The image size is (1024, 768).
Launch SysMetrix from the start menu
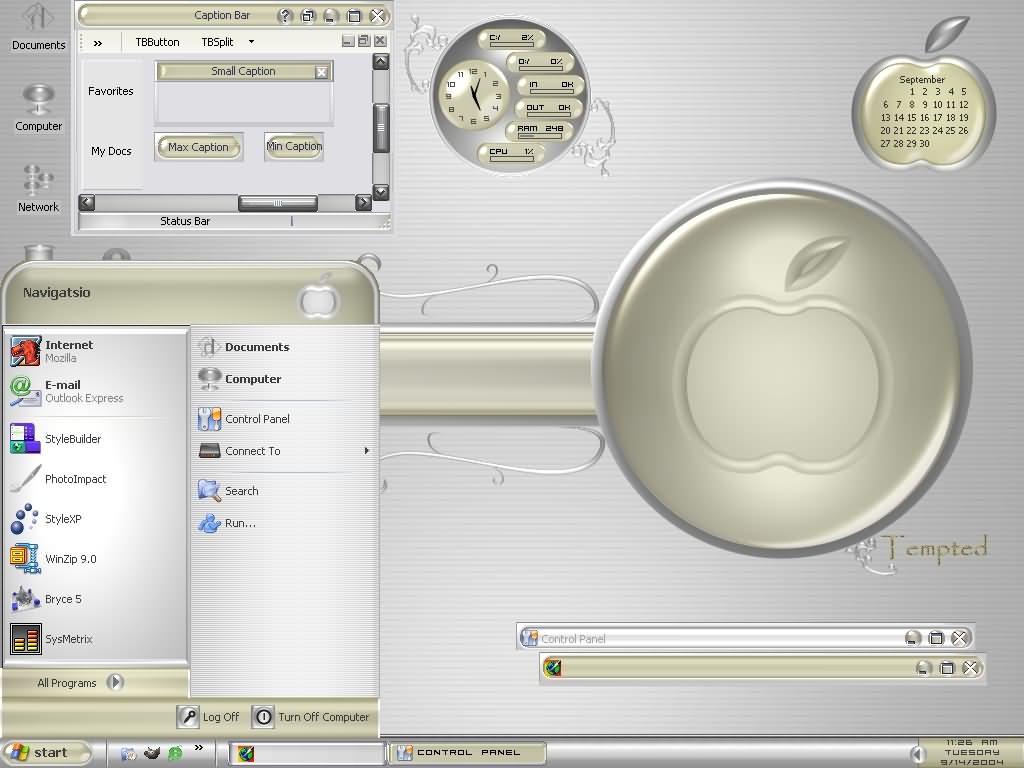(x=97, y=639)
